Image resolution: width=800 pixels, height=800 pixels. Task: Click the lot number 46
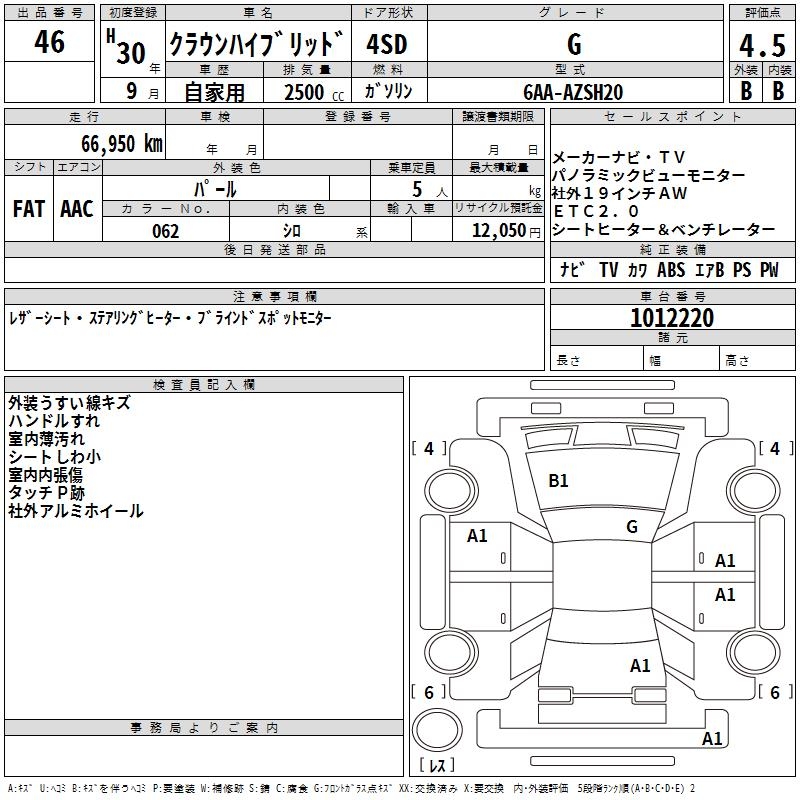click(x=49, y=42)
